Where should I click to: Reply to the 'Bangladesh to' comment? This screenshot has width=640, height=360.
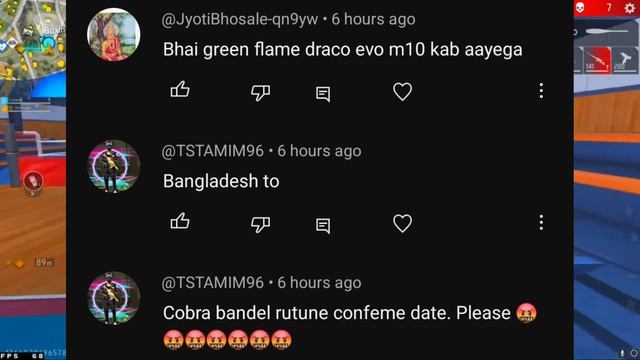(x=323, y=226)
